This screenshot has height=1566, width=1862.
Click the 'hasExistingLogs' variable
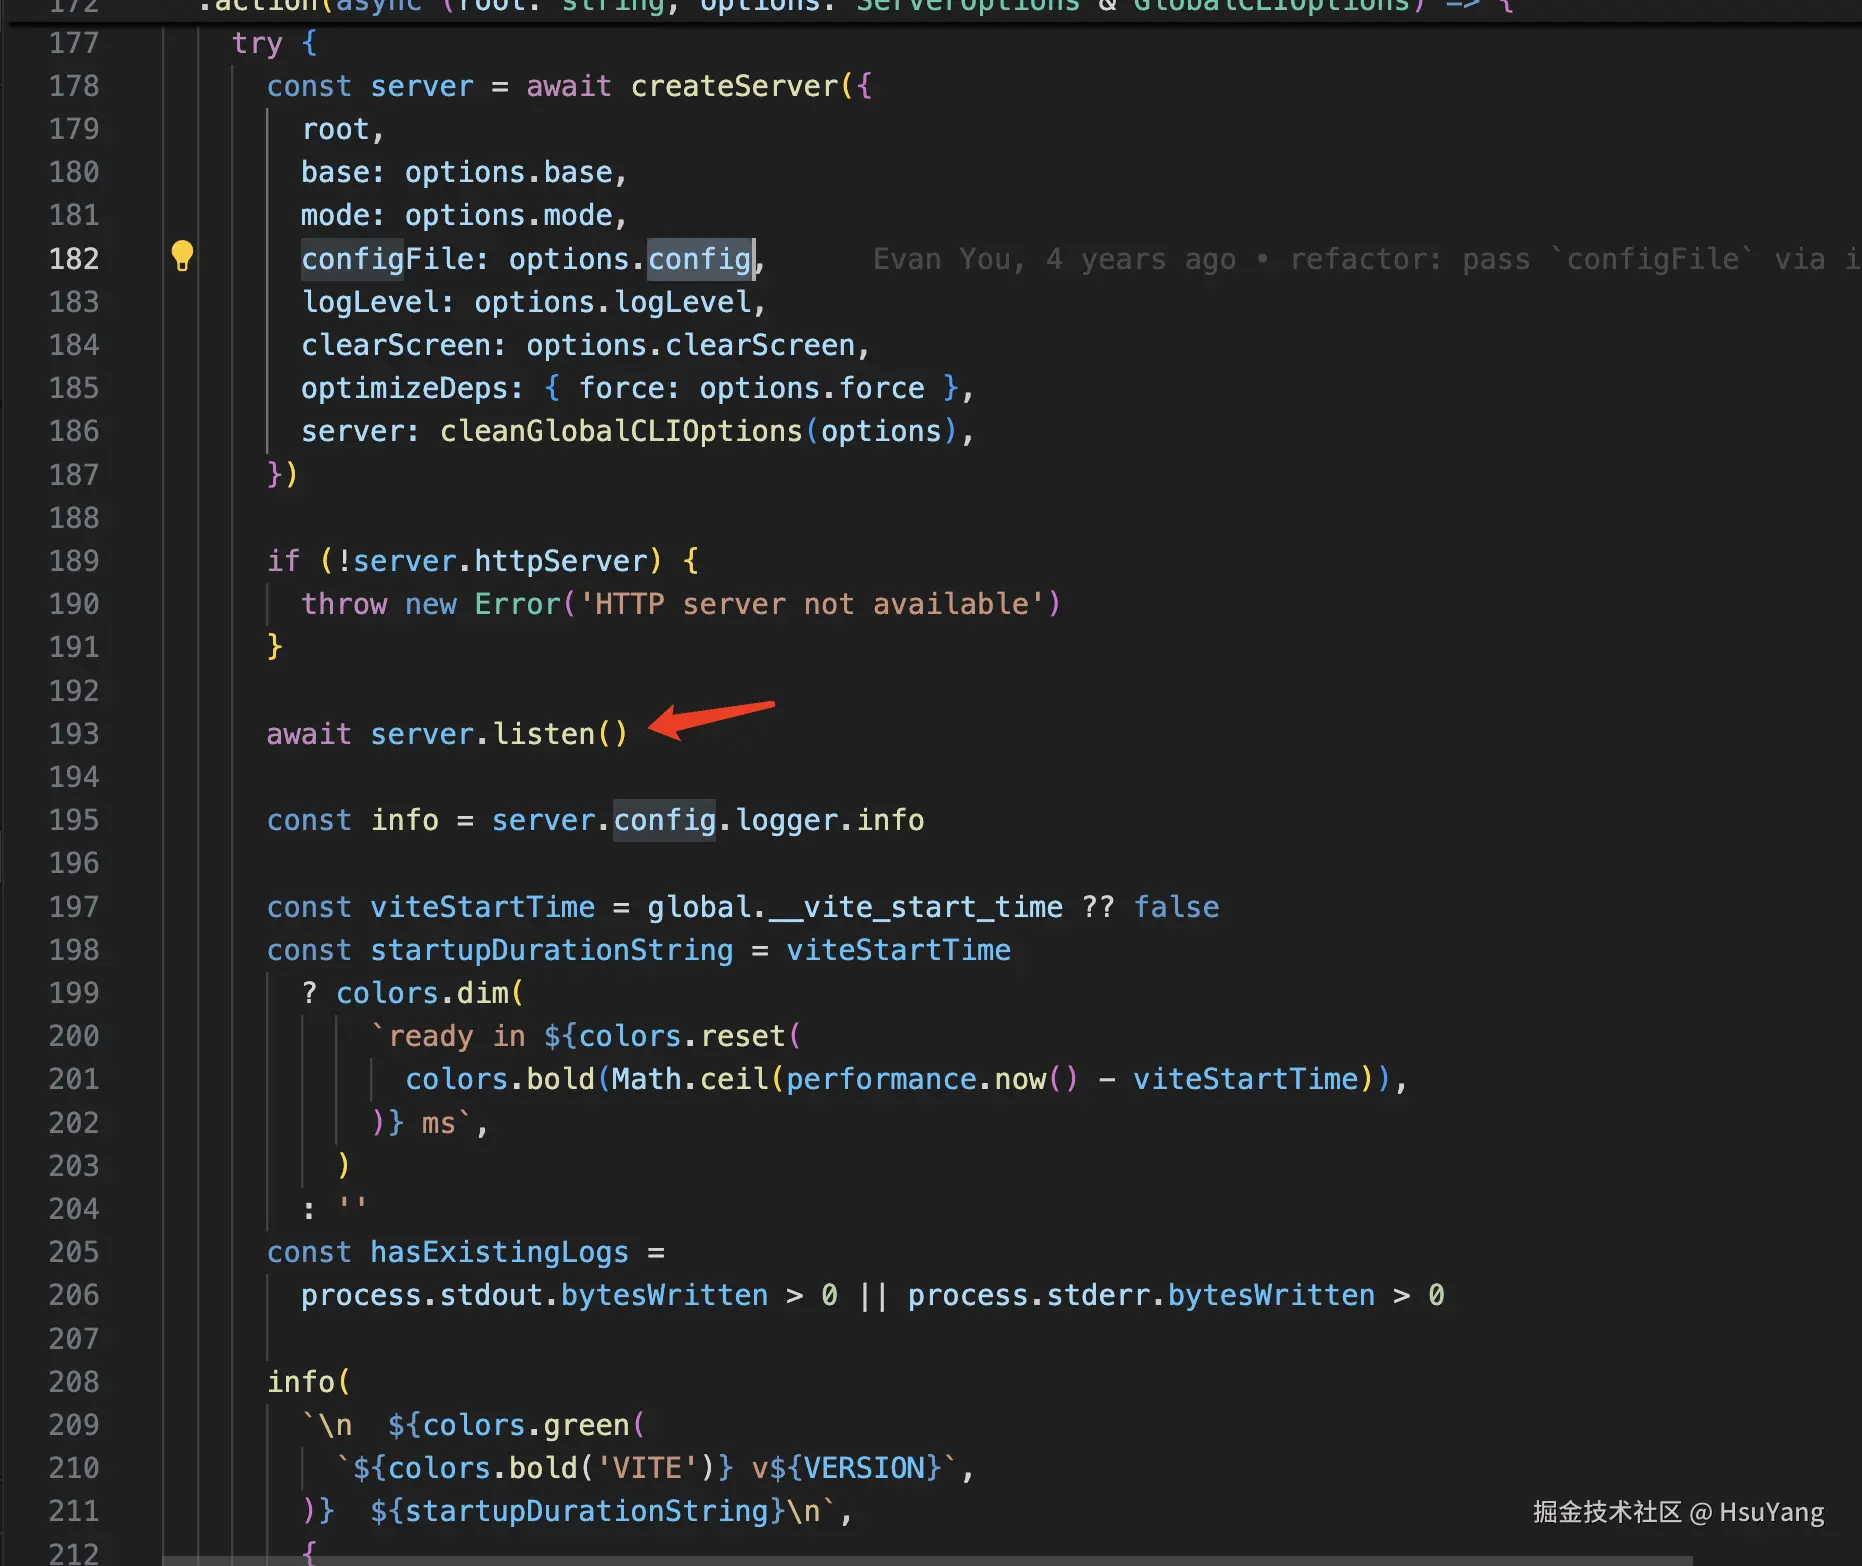(500, 1252)
